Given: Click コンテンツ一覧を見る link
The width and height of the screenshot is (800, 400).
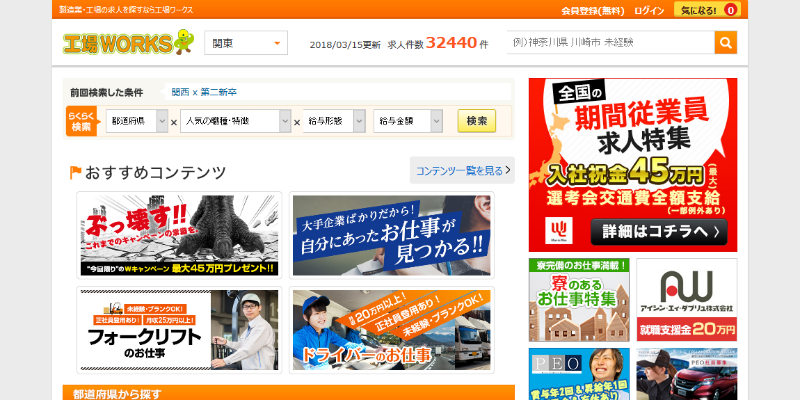Looking at the screenshot, I should 461,170.
